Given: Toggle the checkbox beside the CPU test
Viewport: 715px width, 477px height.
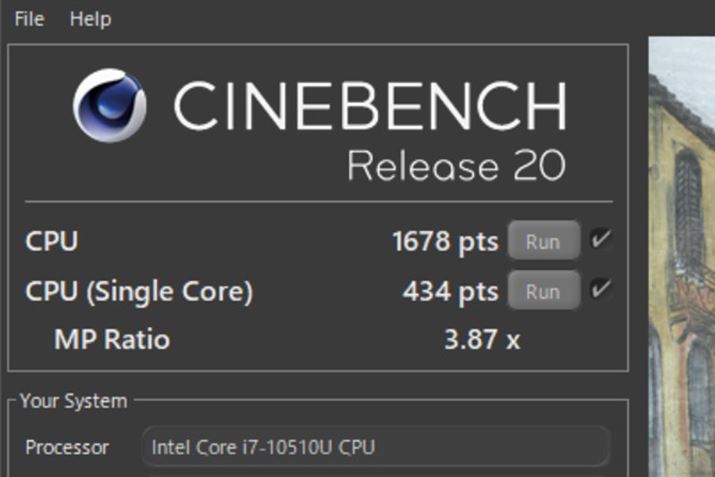Looking at the screenshot, I should tap(600, 240).
